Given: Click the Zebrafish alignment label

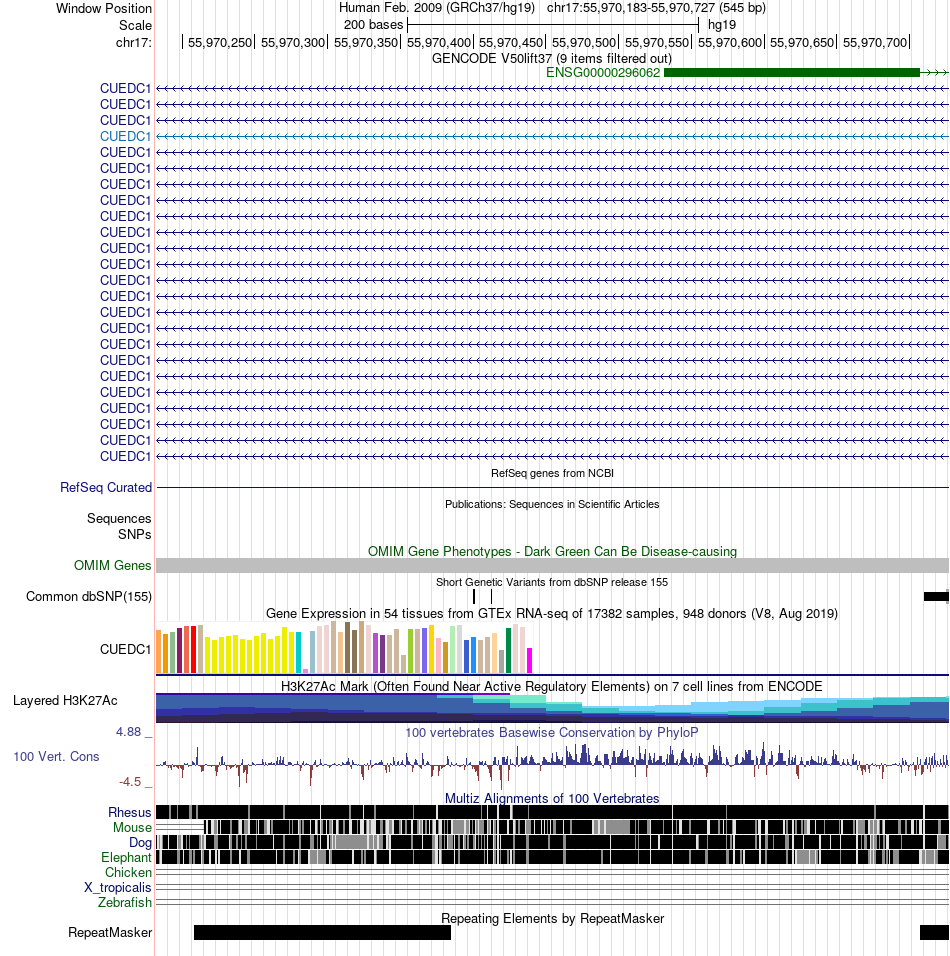Looking at the screenshot, I should 125,902.
